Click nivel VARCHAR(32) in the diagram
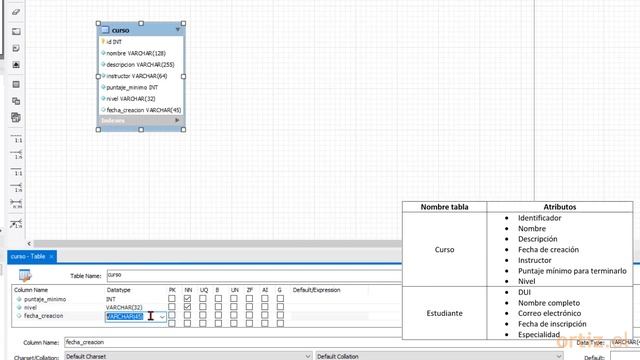This screenshot has width=640, height=360. coord(131,99)
